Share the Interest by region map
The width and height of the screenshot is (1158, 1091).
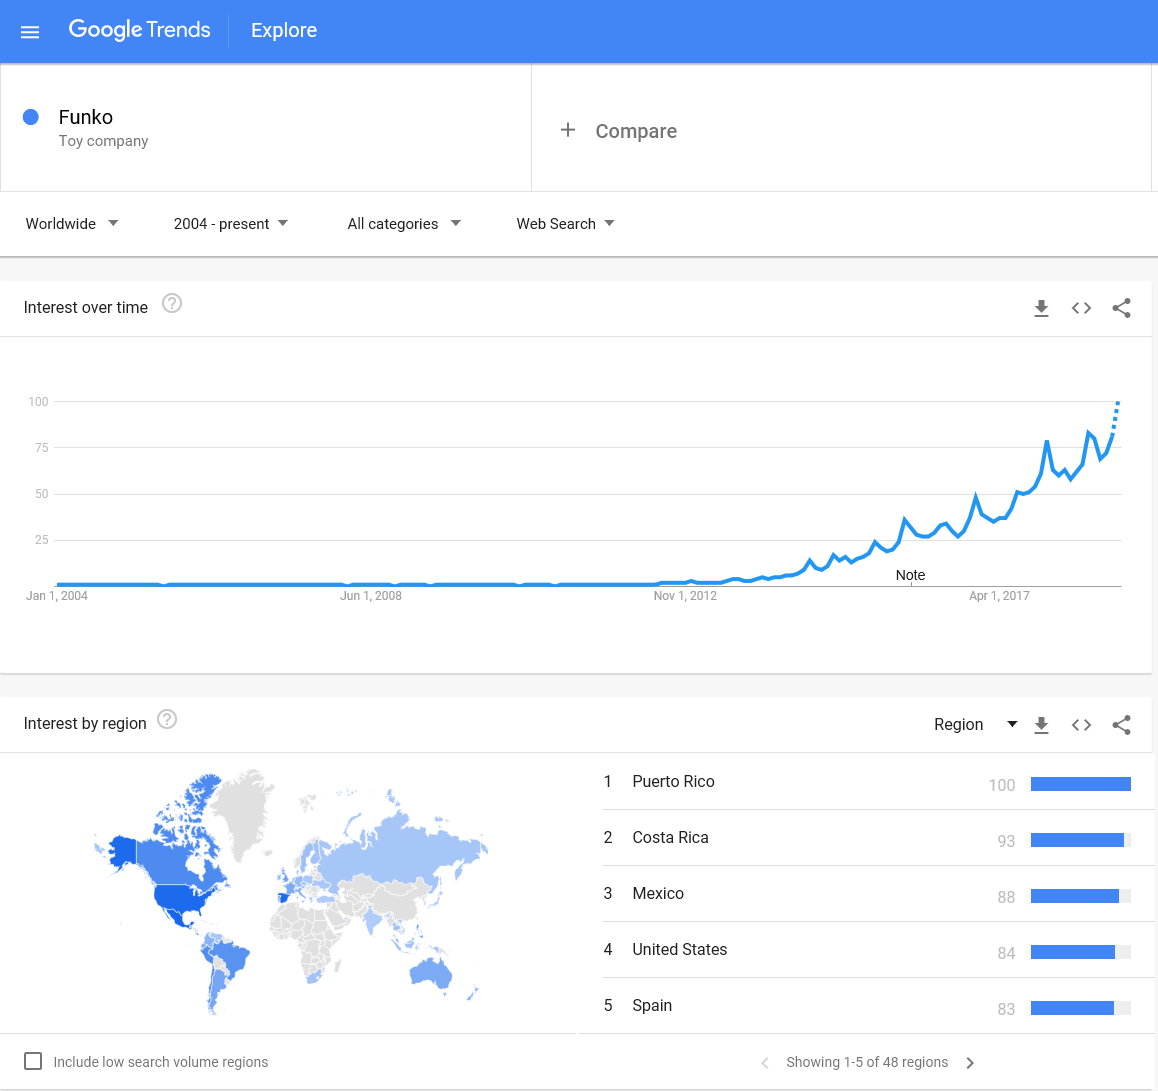click(x=1121, y=725)
